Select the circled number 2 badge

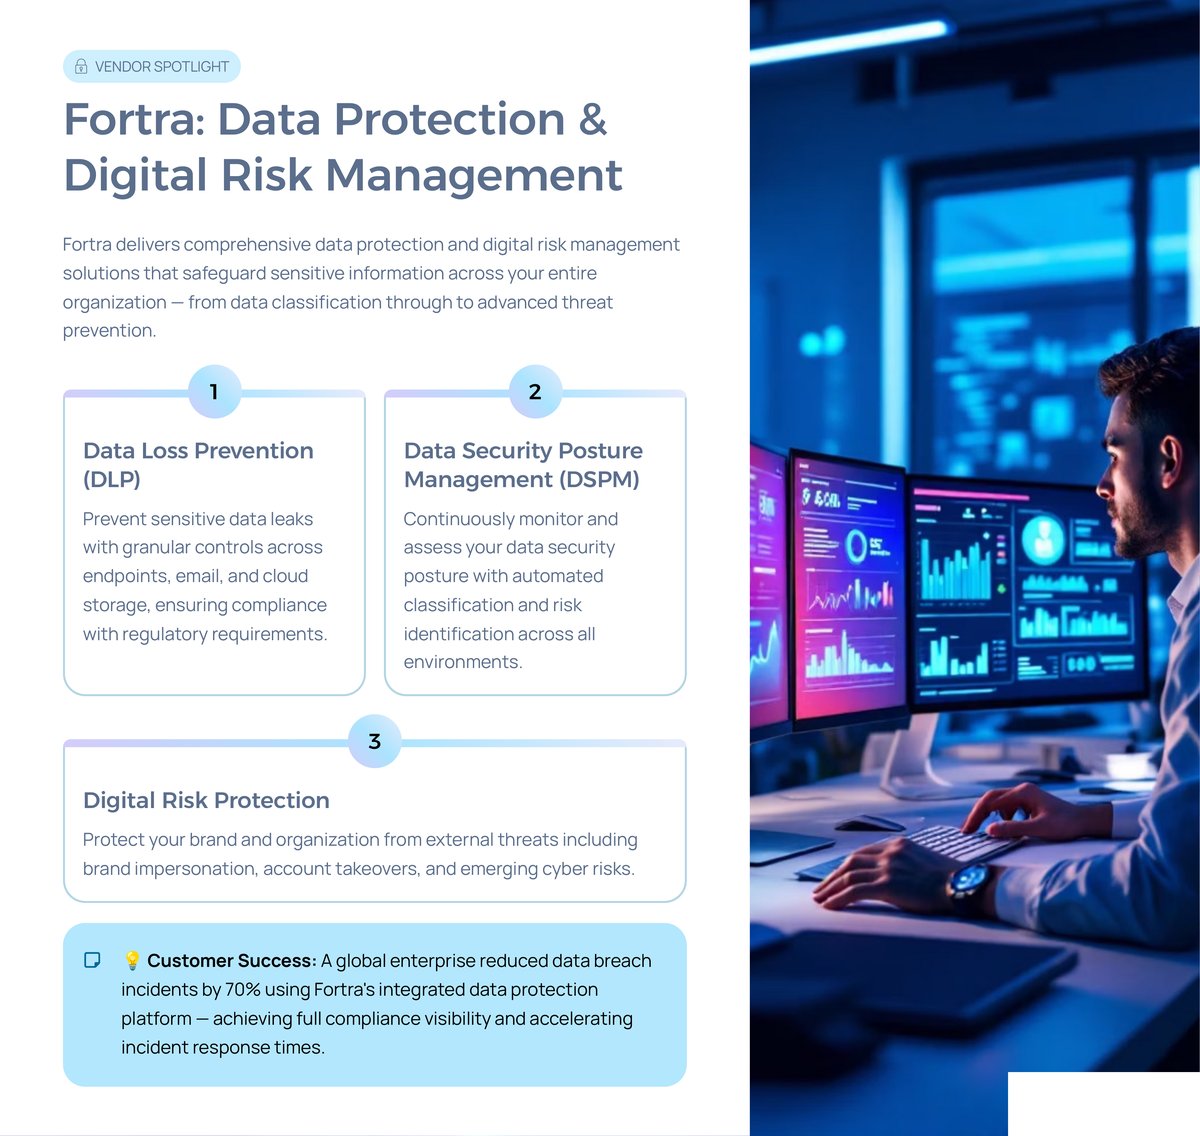click(x=534, y=392)
